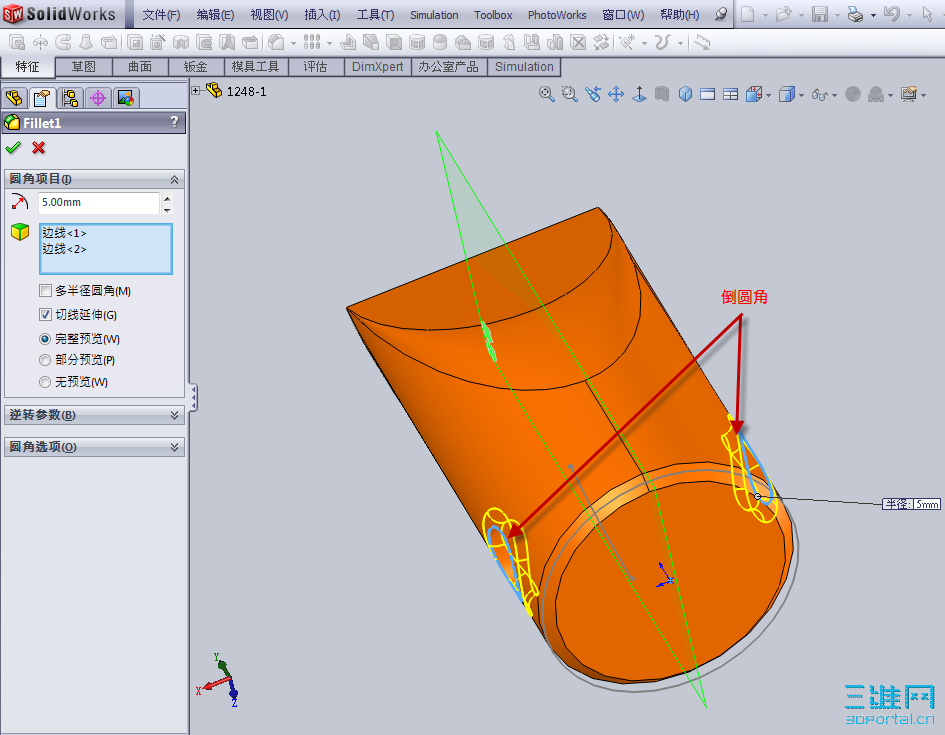Collapse the 圆角项目 section
The width and height of the screenshot is (945, 735).
[174, 180]
